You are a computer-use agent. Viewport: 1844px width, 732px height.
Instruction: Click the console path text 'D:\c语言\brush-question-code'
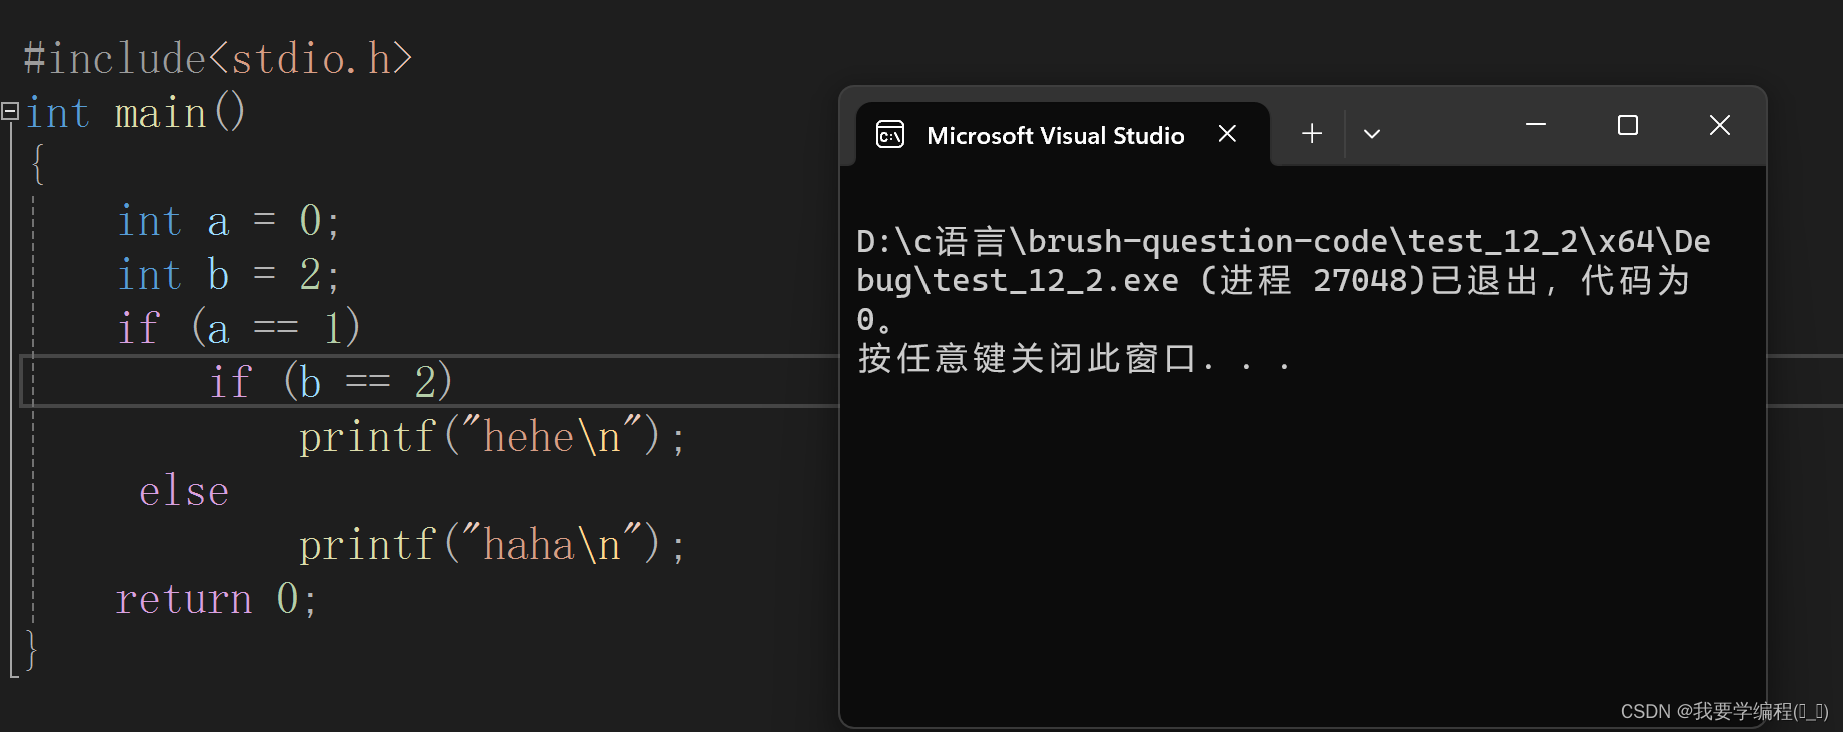(1131, 241)
